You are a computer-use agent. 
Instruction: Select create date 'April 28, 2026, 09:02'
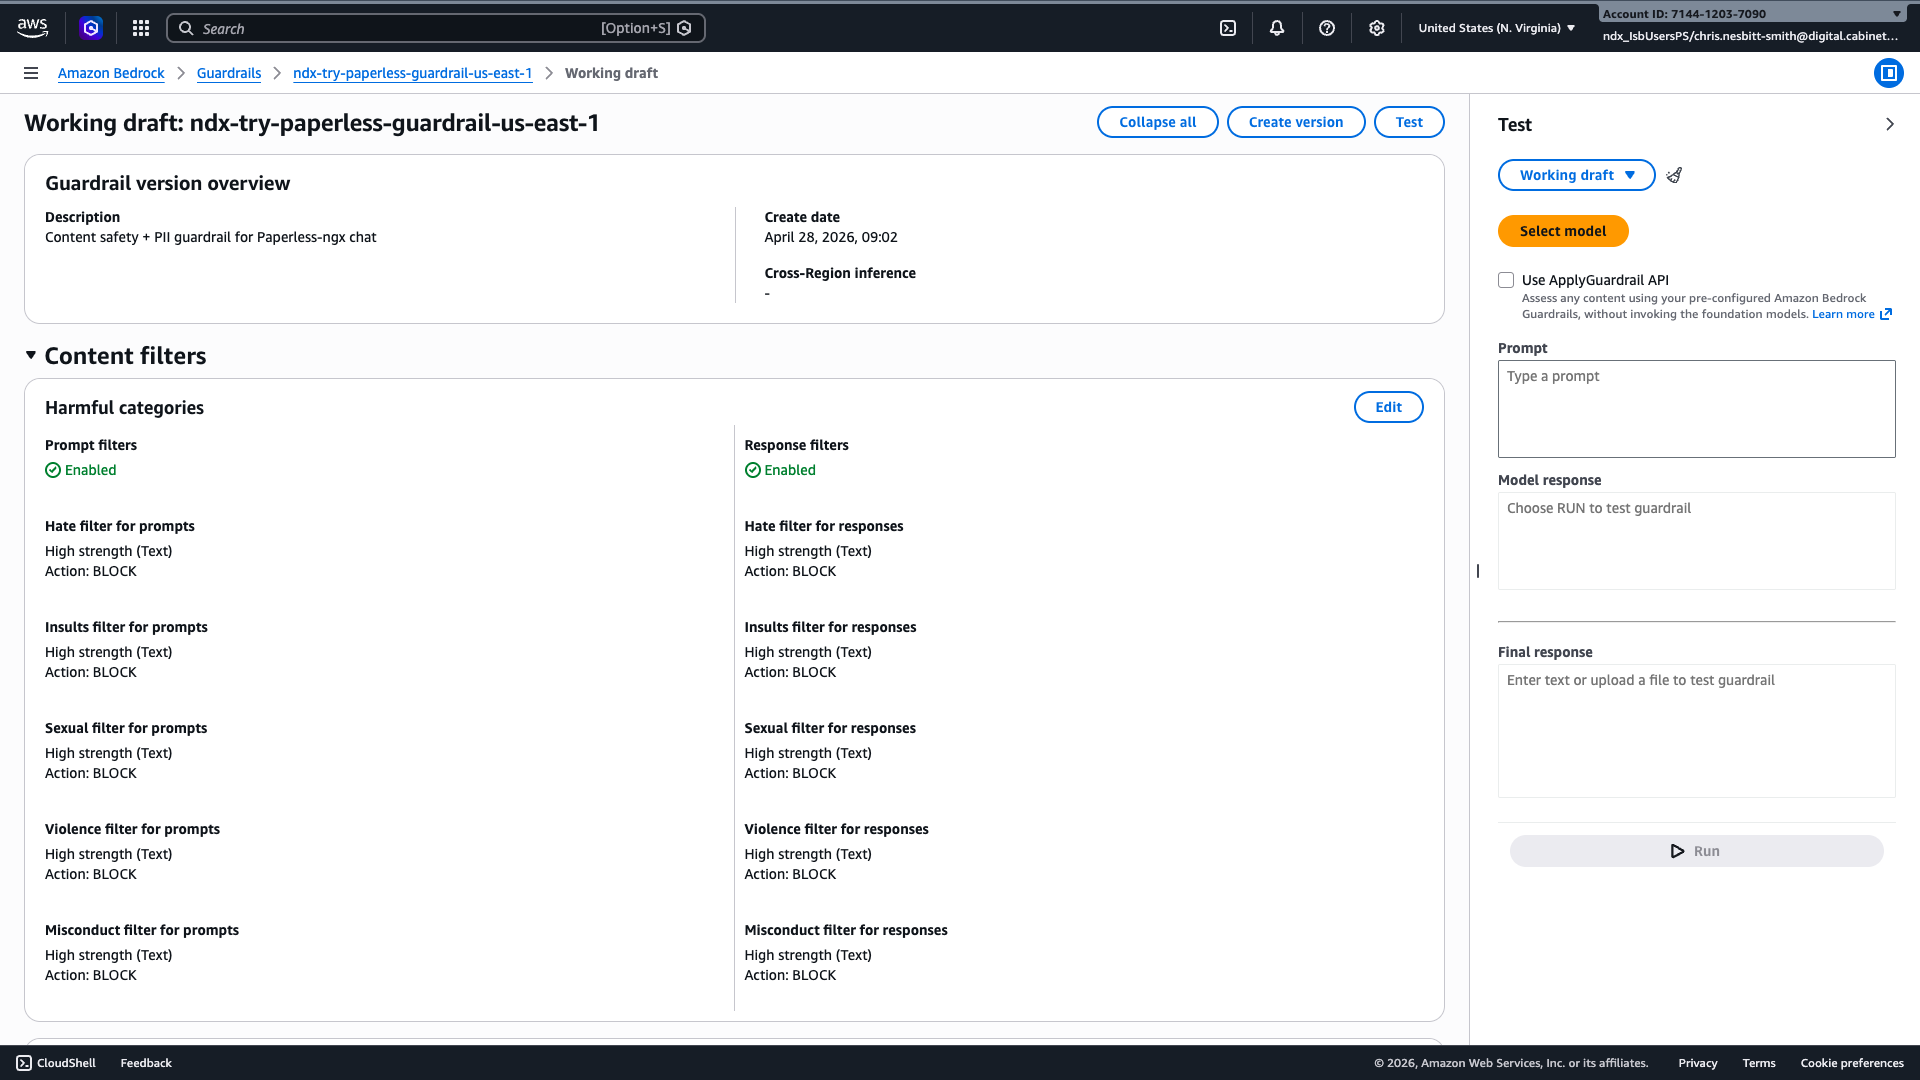831,237
